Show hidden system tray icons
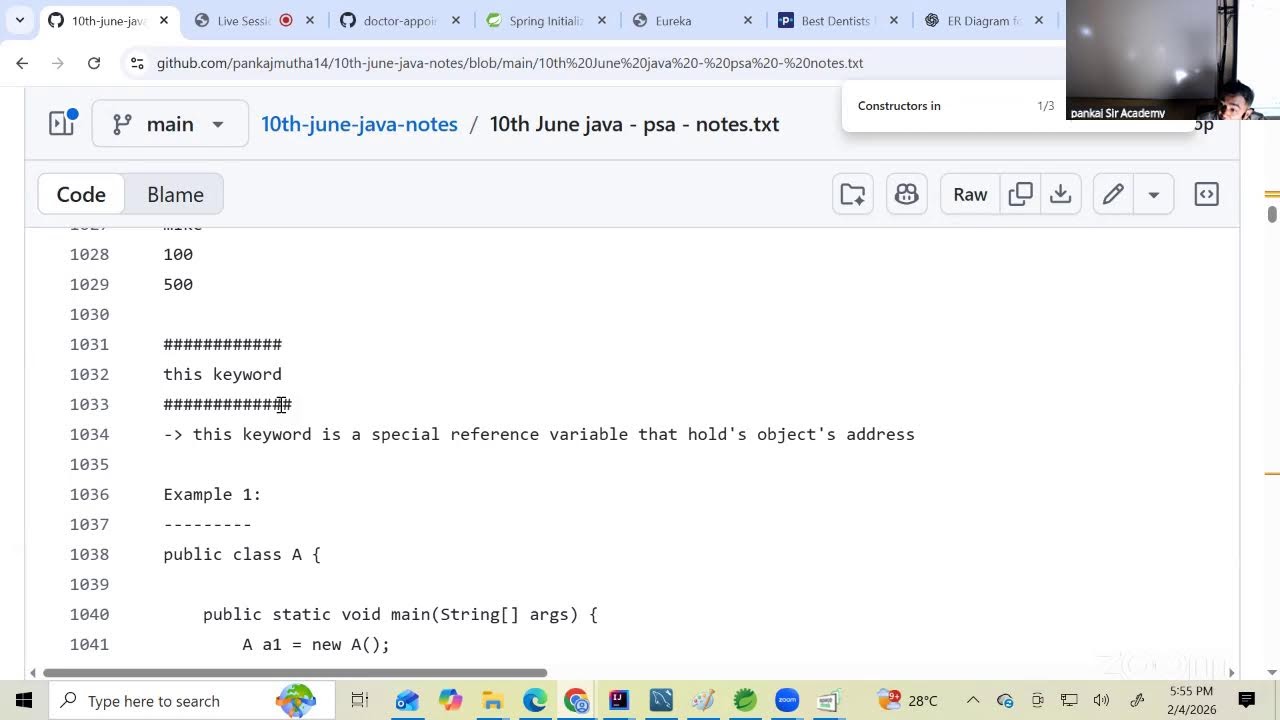 [972, 700]
